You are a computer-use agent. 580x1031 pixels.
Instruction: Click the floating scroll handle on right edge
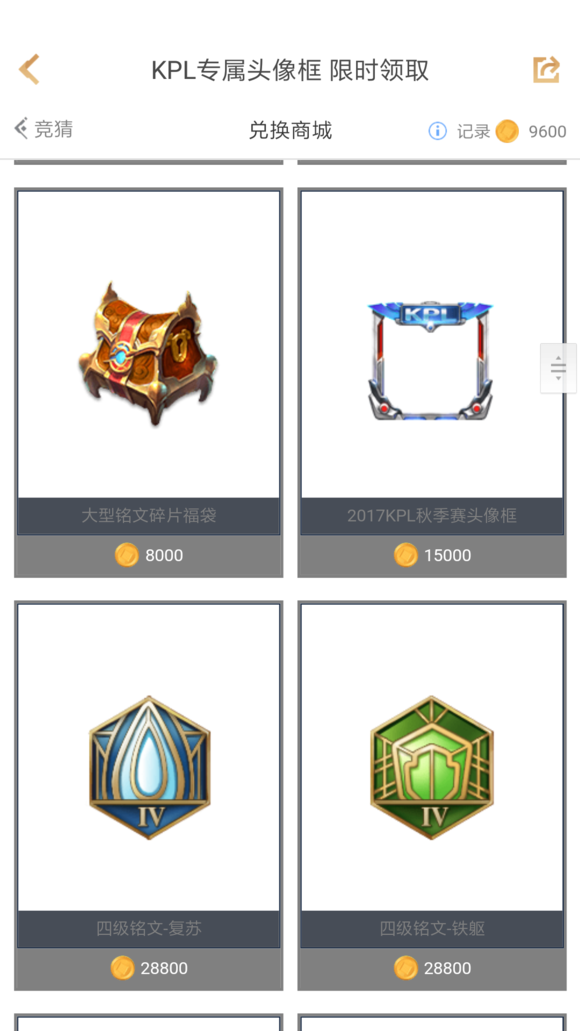pyautogui.click(x=558, y=368)
